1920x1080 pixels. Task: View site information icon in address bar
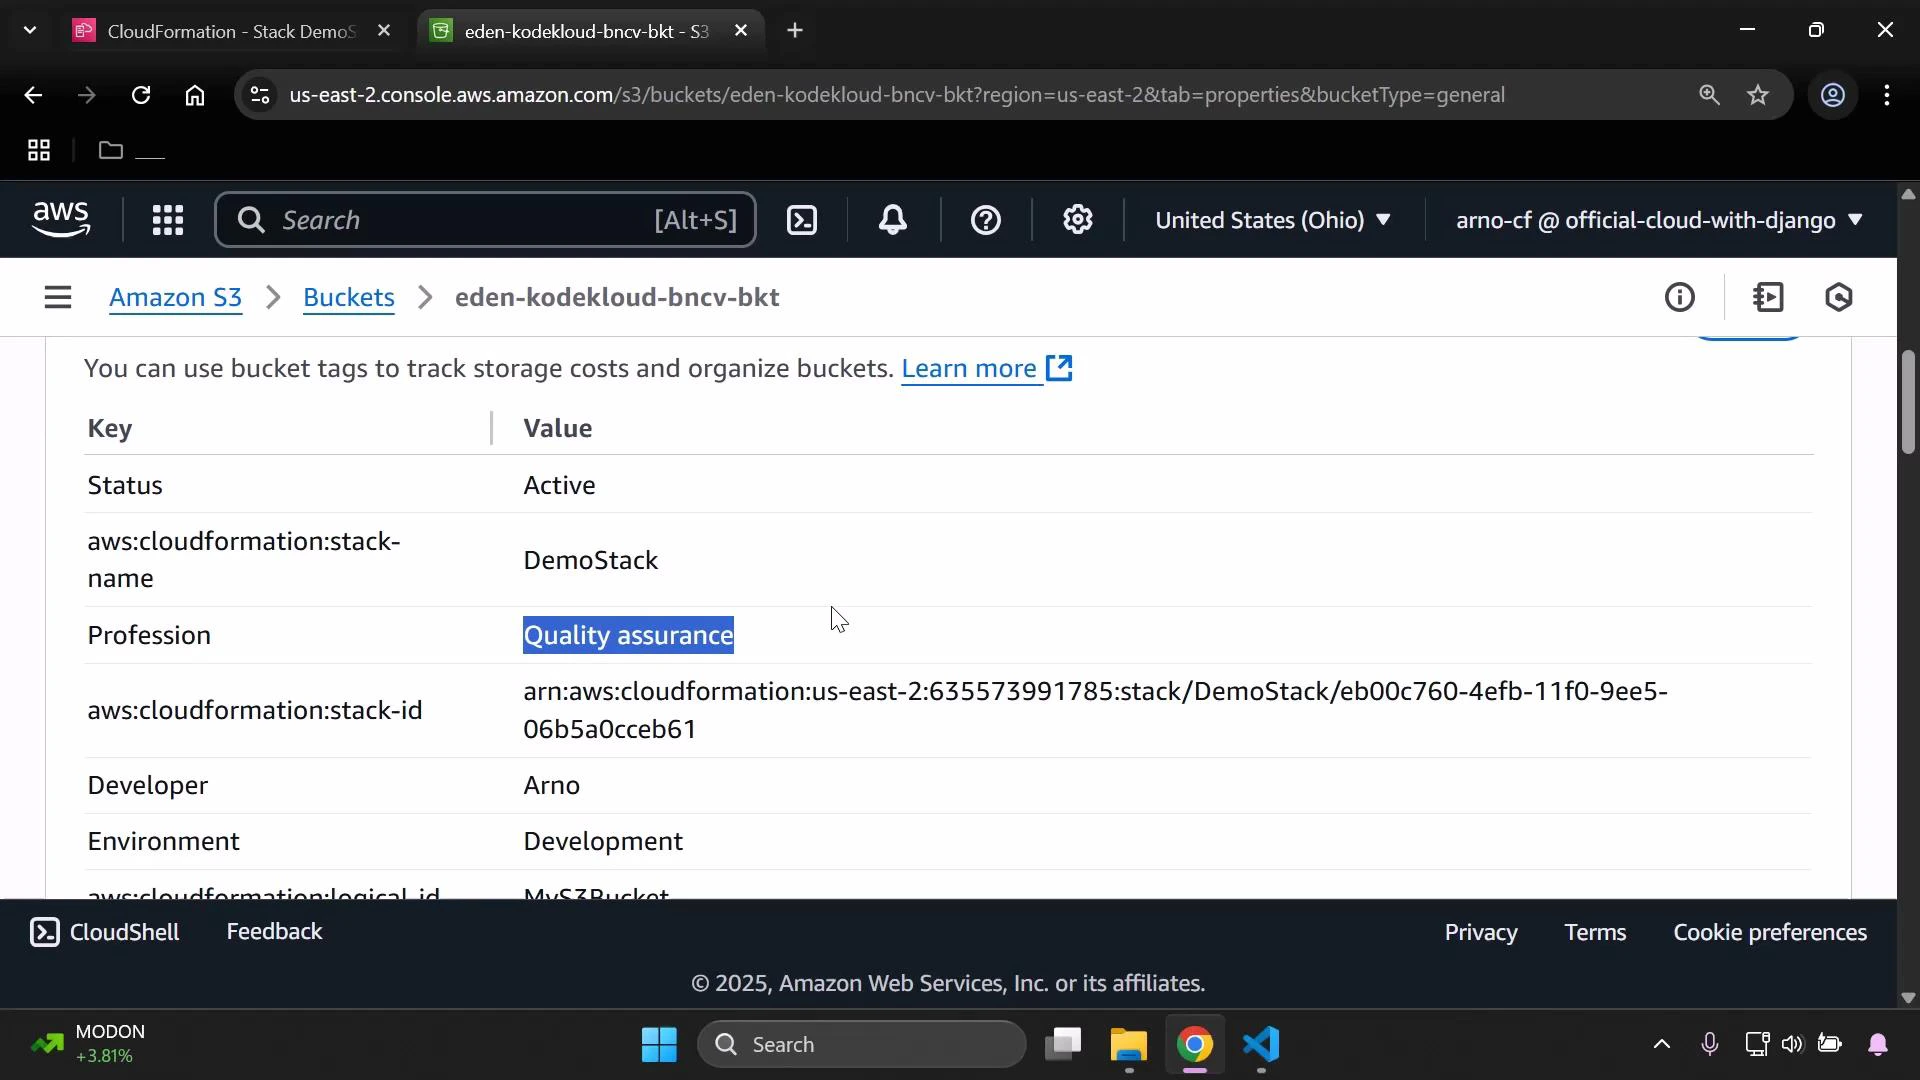[260, 95]
